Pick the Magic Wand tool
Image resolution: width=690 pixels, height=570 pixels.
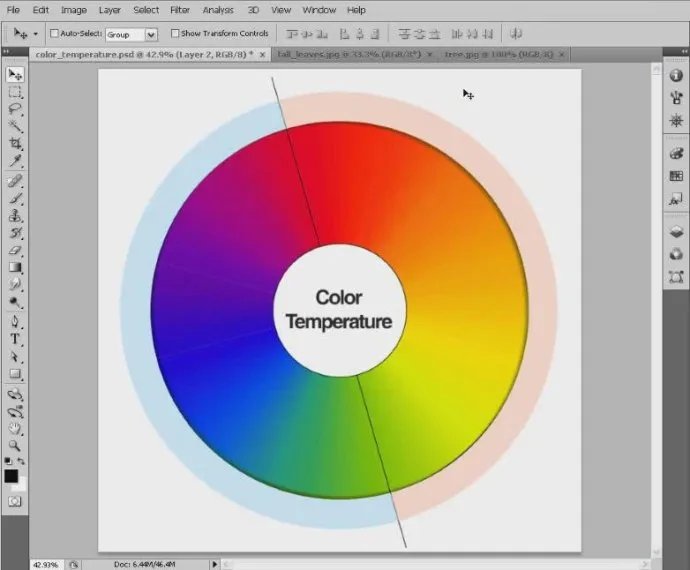coord(15,125)
